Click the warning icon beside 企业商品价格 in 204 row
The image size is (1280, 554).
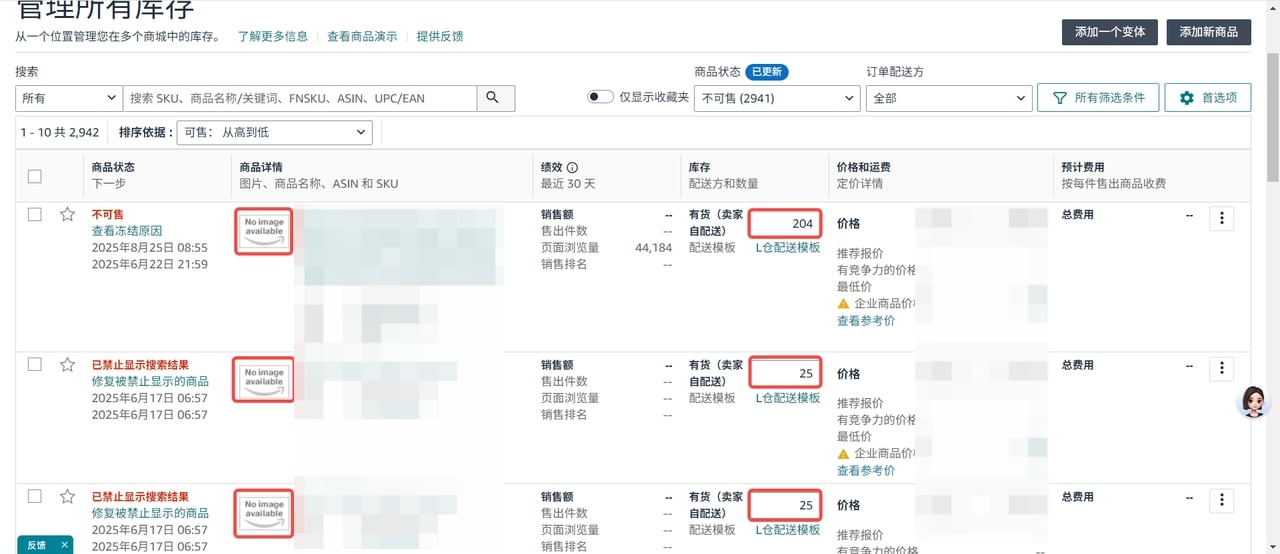point(843,303)
